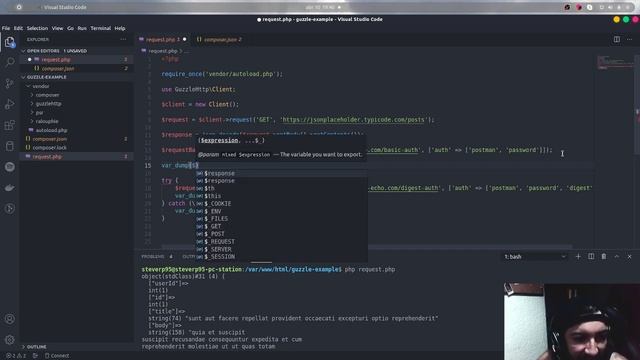Image resolution: width=640 pixels, height=360 pixels.
Task: Click the split editor right icon
Action: click(617, 39)
